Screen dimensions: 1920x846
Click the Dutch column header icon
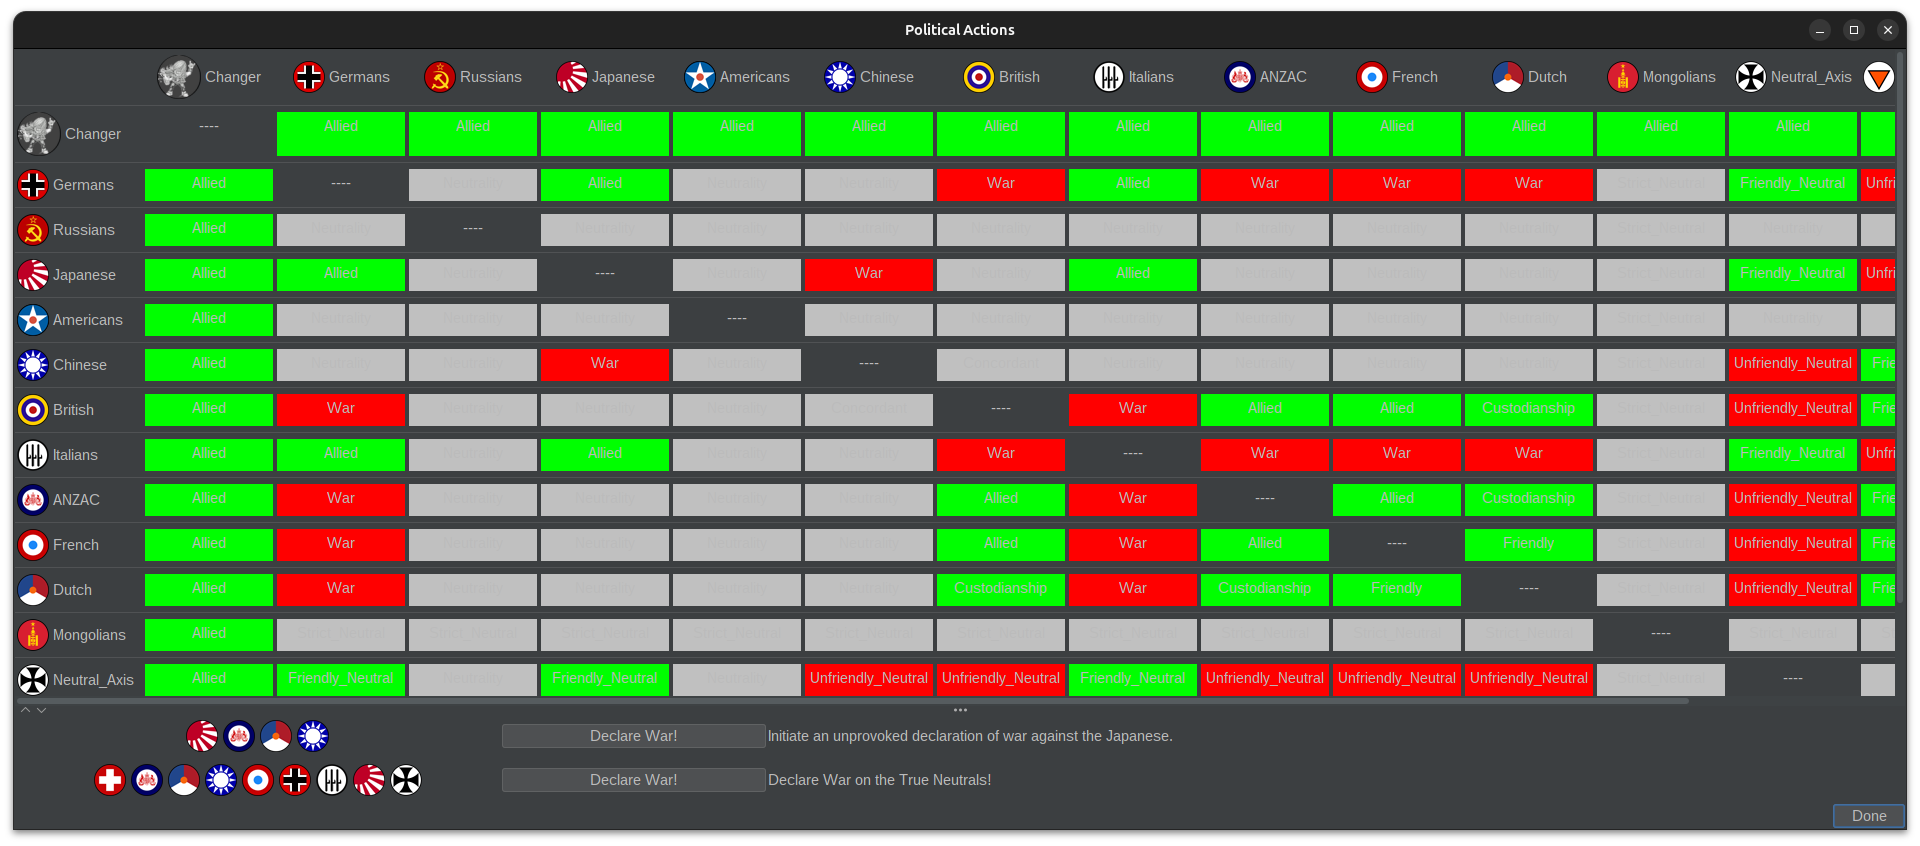1508,77
